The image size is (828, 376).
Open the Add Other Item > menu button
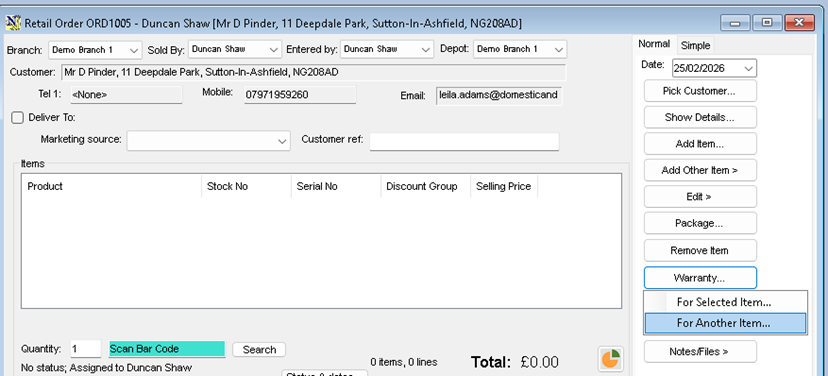pyautogui.click(x=700, y=170)
